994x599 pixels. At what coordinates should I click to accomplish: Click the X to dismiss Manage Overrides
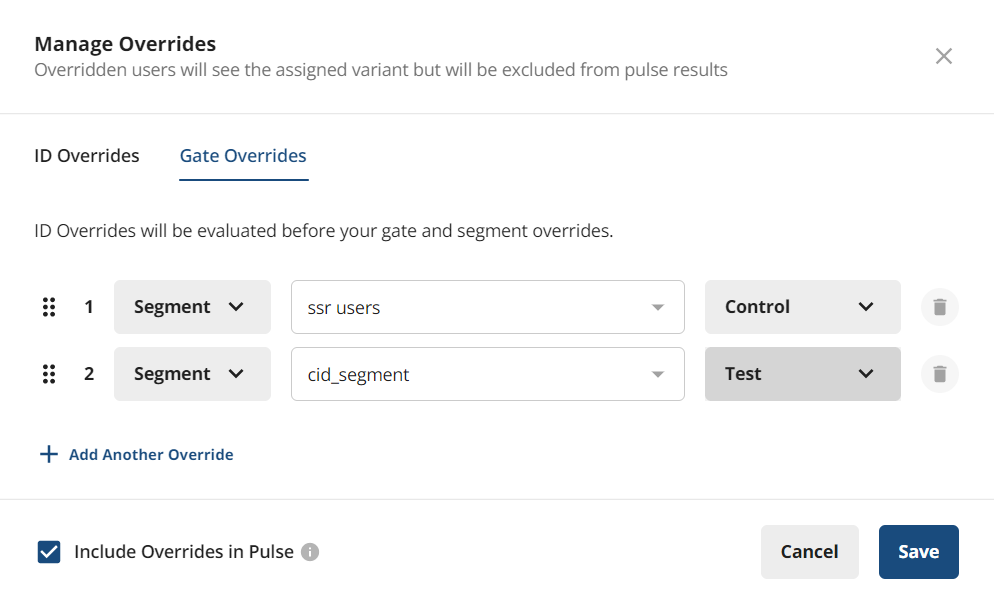[943, 56]
